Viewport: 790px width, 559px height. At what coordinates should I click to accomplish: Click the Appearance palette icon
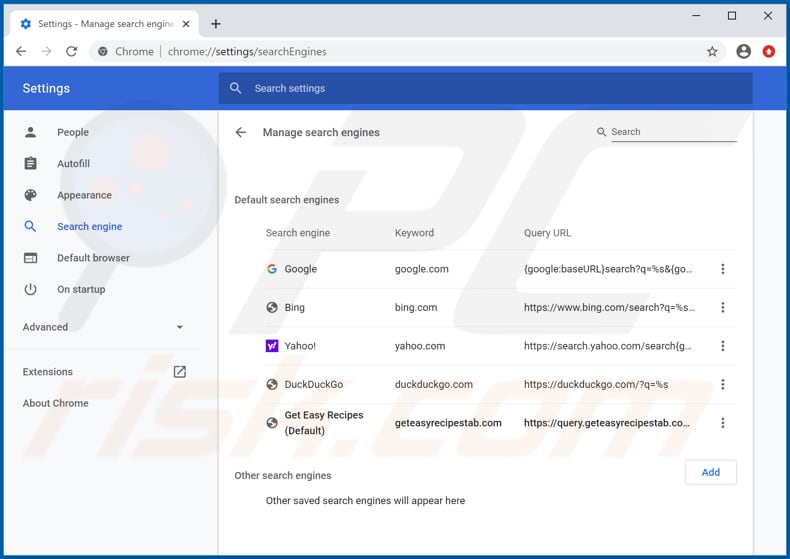click(30, 195)
